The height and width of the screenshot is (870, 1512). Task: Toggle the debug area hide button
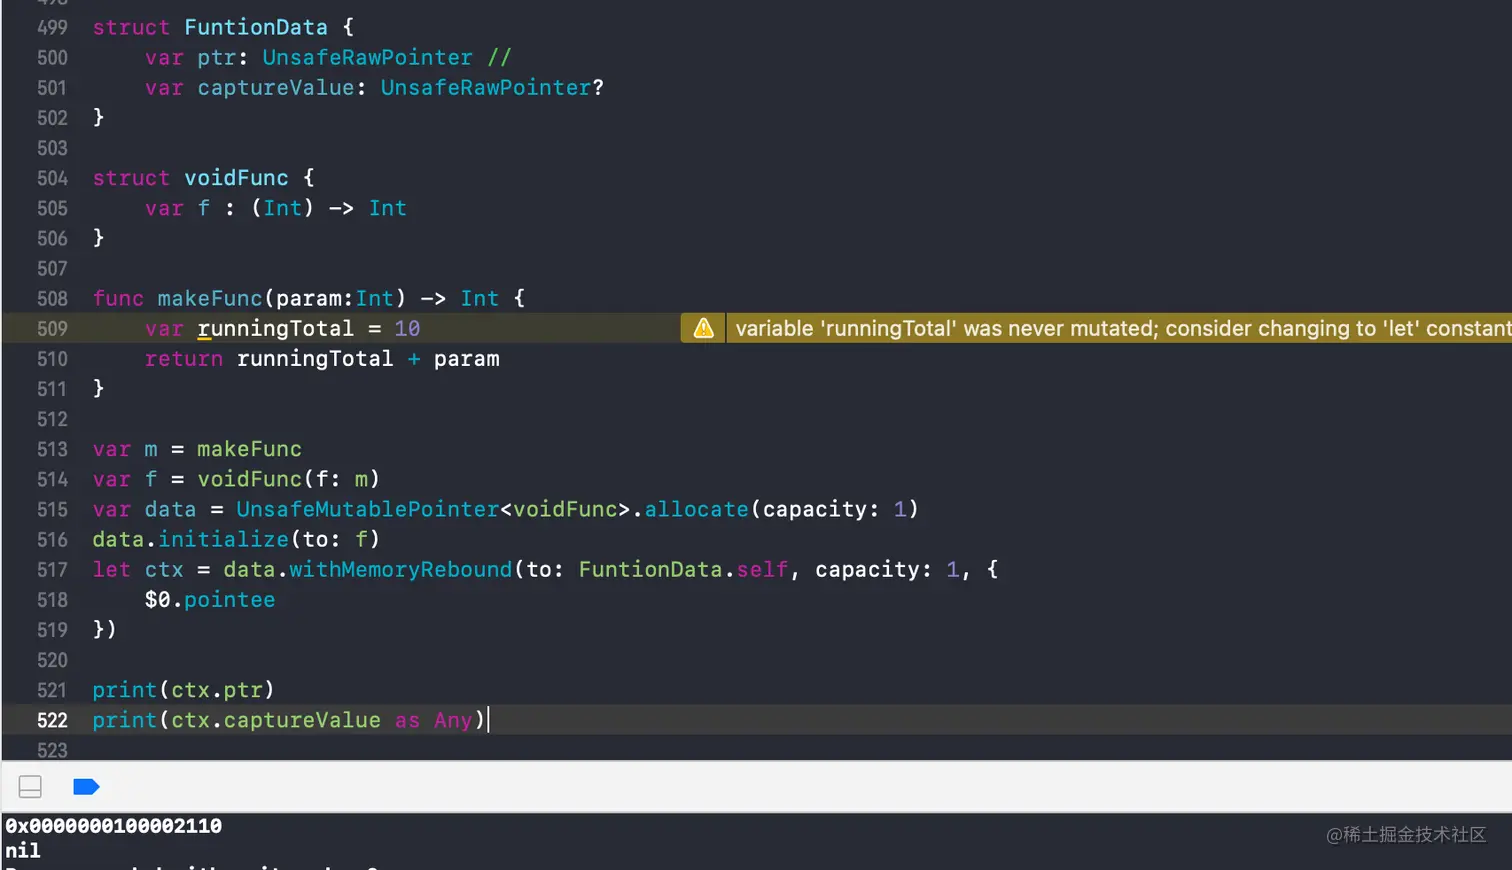[x=30, y=787]
